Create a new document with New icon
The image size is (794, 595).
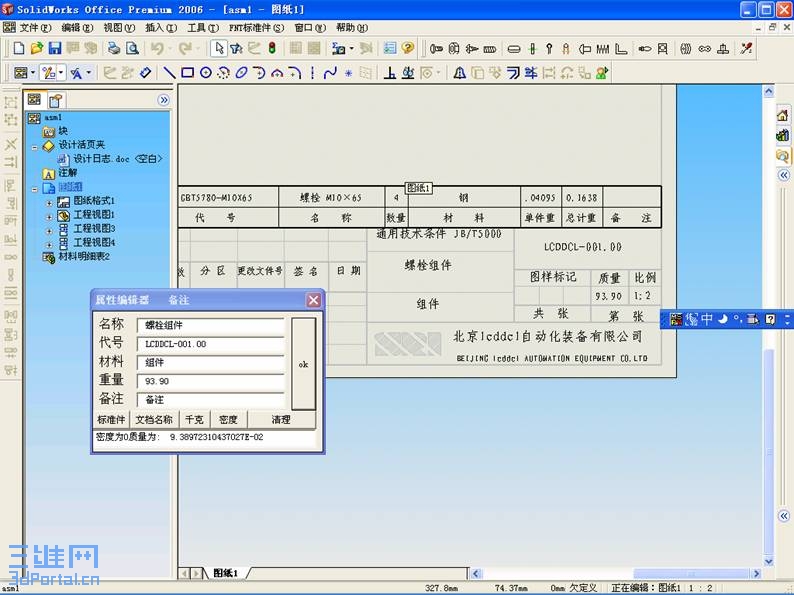pyautogui.click(x=19, y=48)
